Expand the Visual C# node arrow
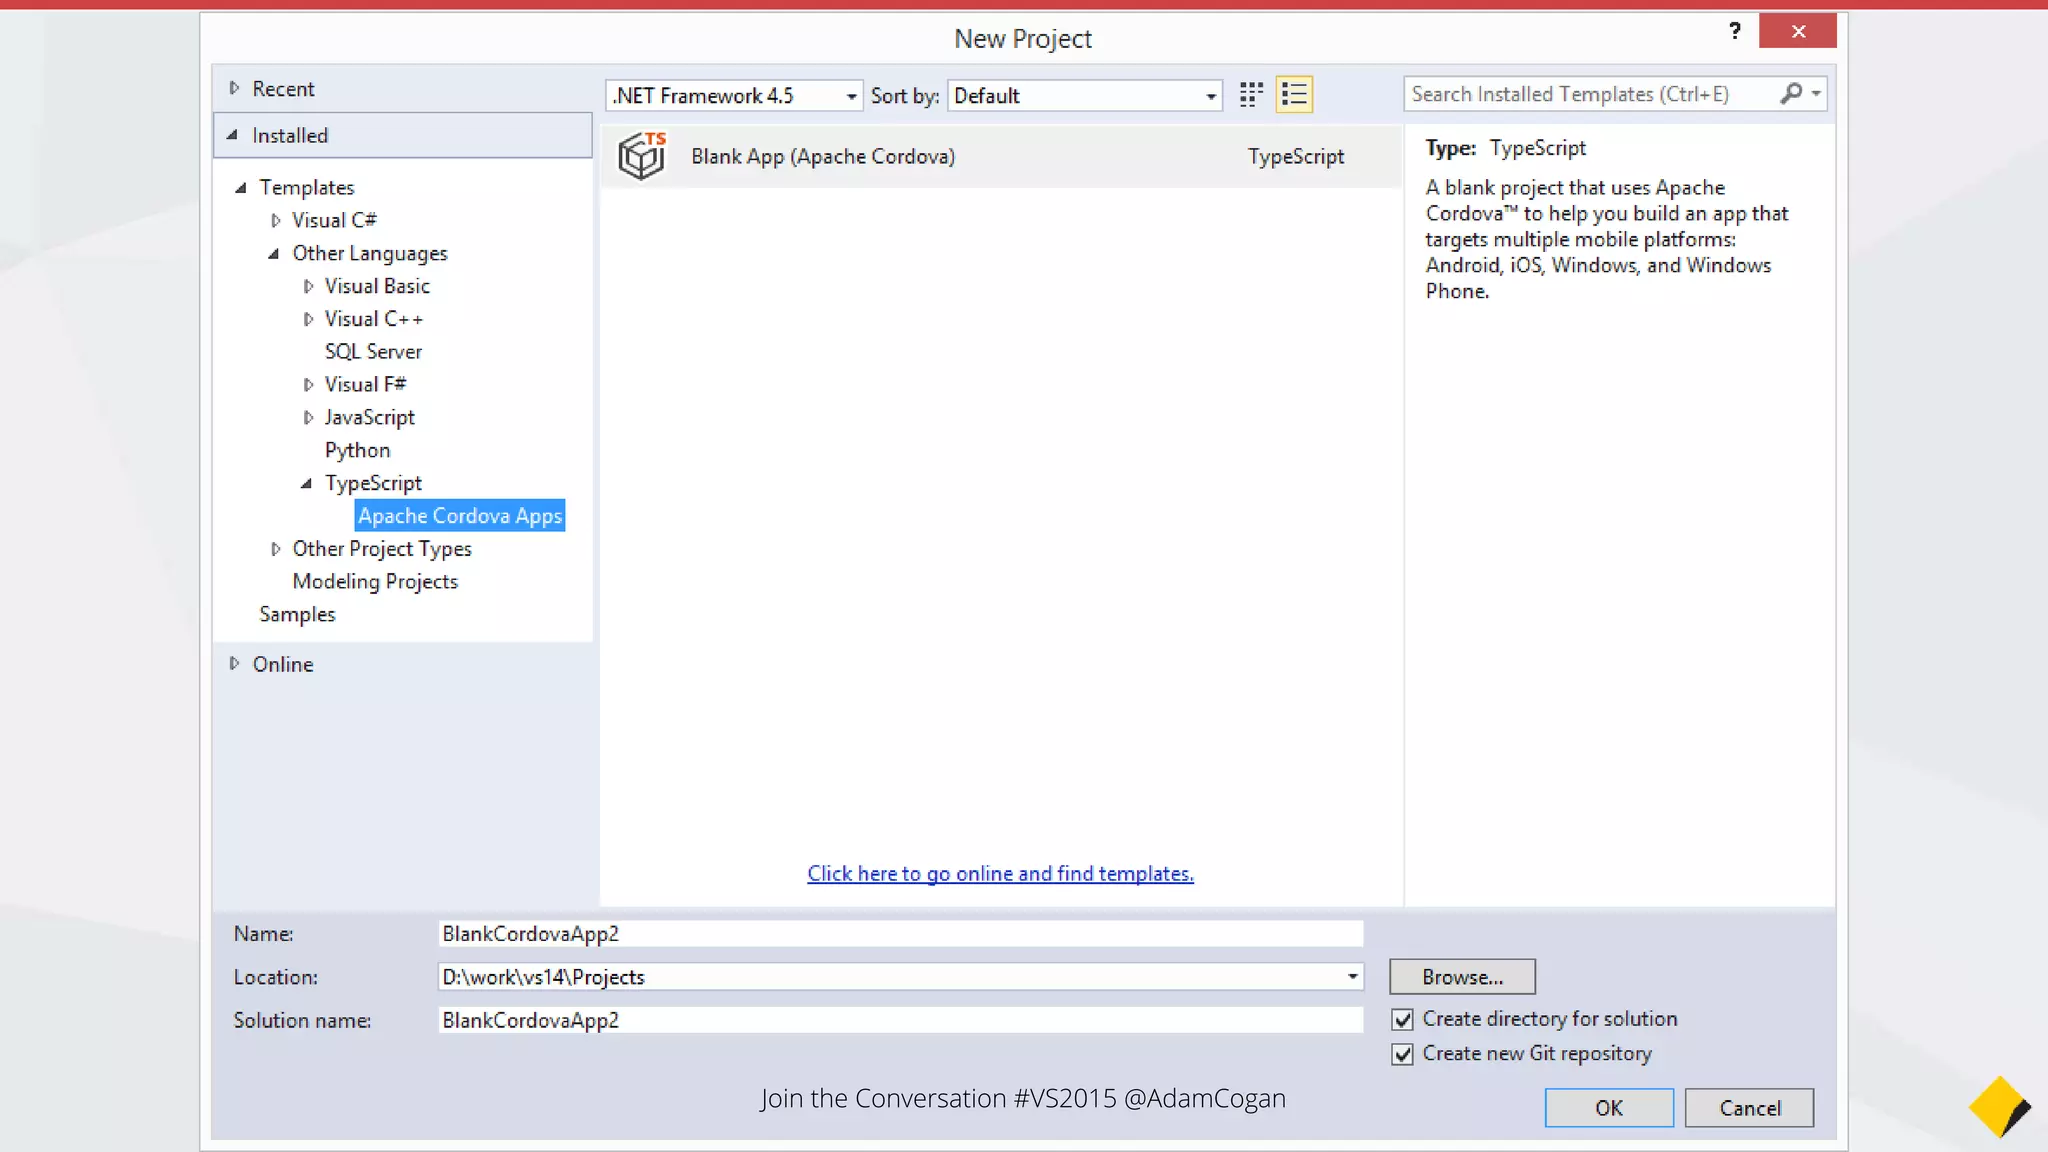 [276, 220]
